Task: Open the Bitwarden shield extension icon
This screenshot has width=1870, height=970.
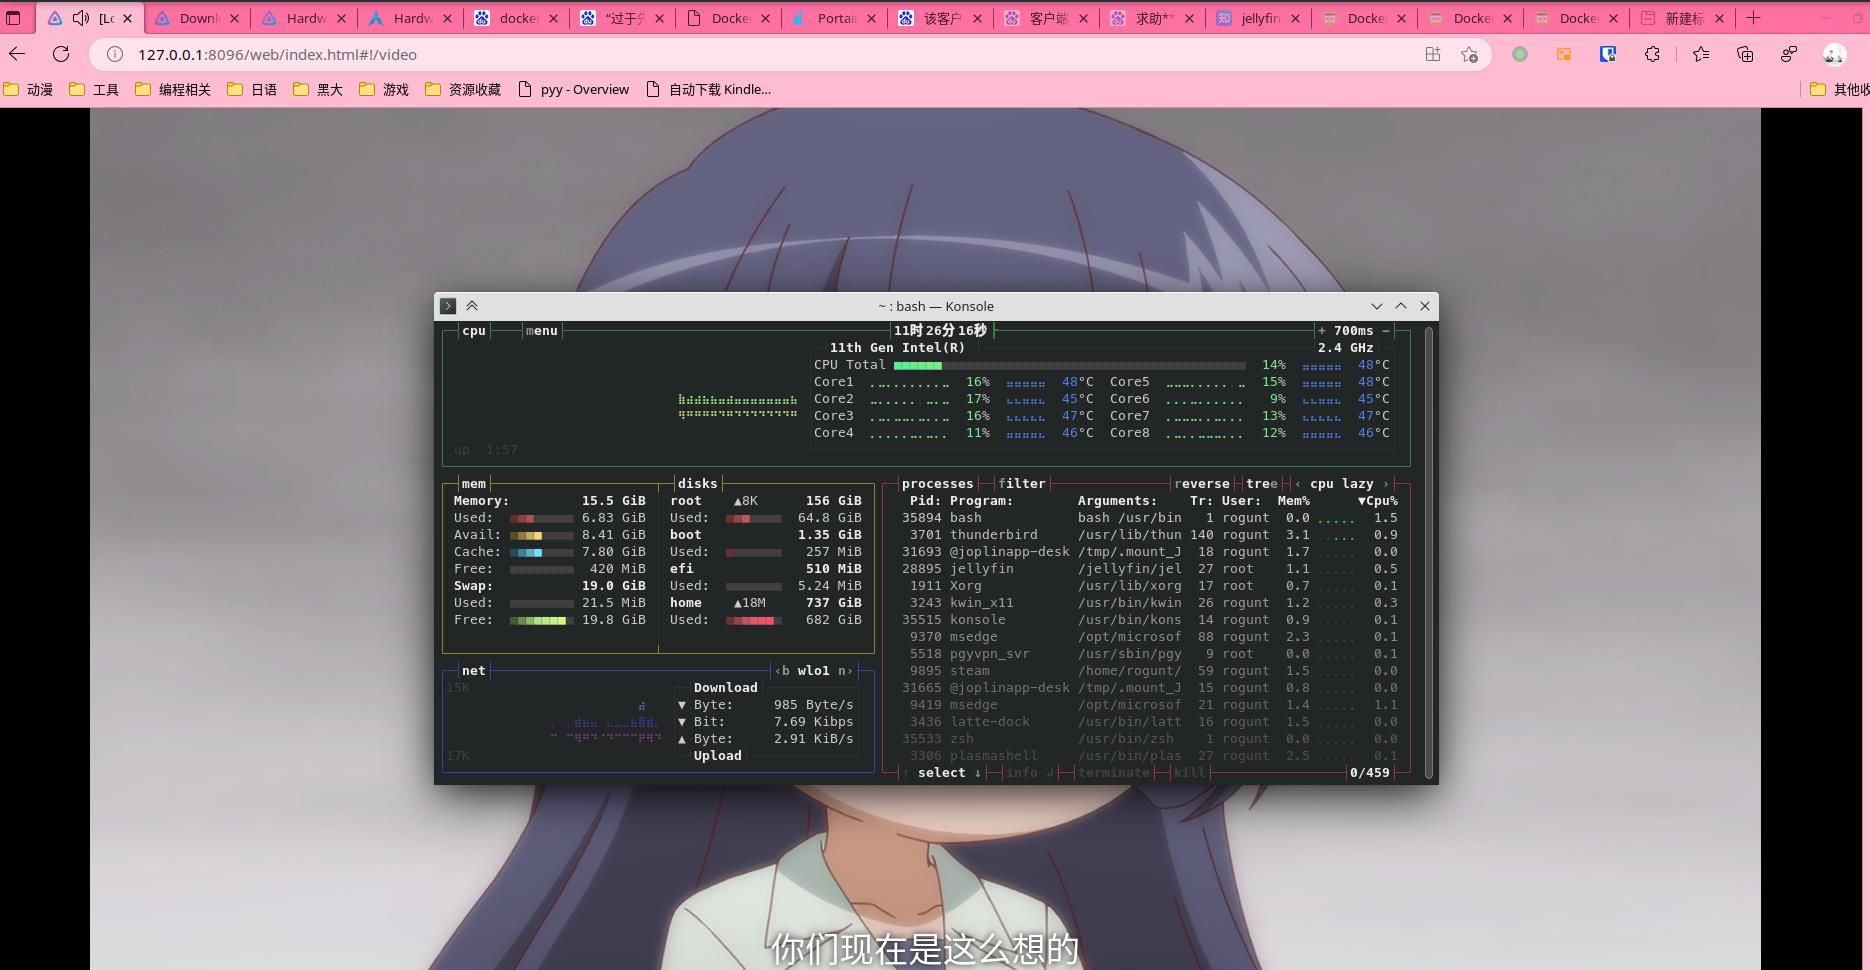Action: pos(1608,54)
